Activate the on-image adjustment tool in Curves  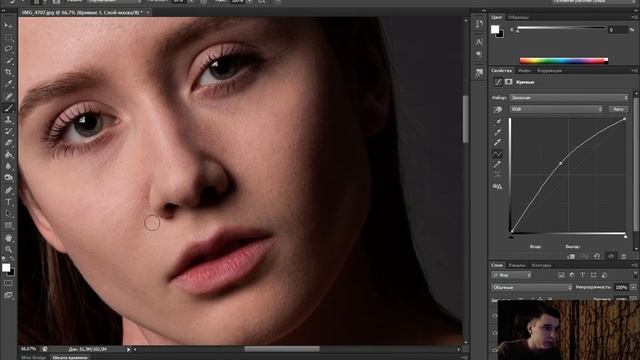498,109
